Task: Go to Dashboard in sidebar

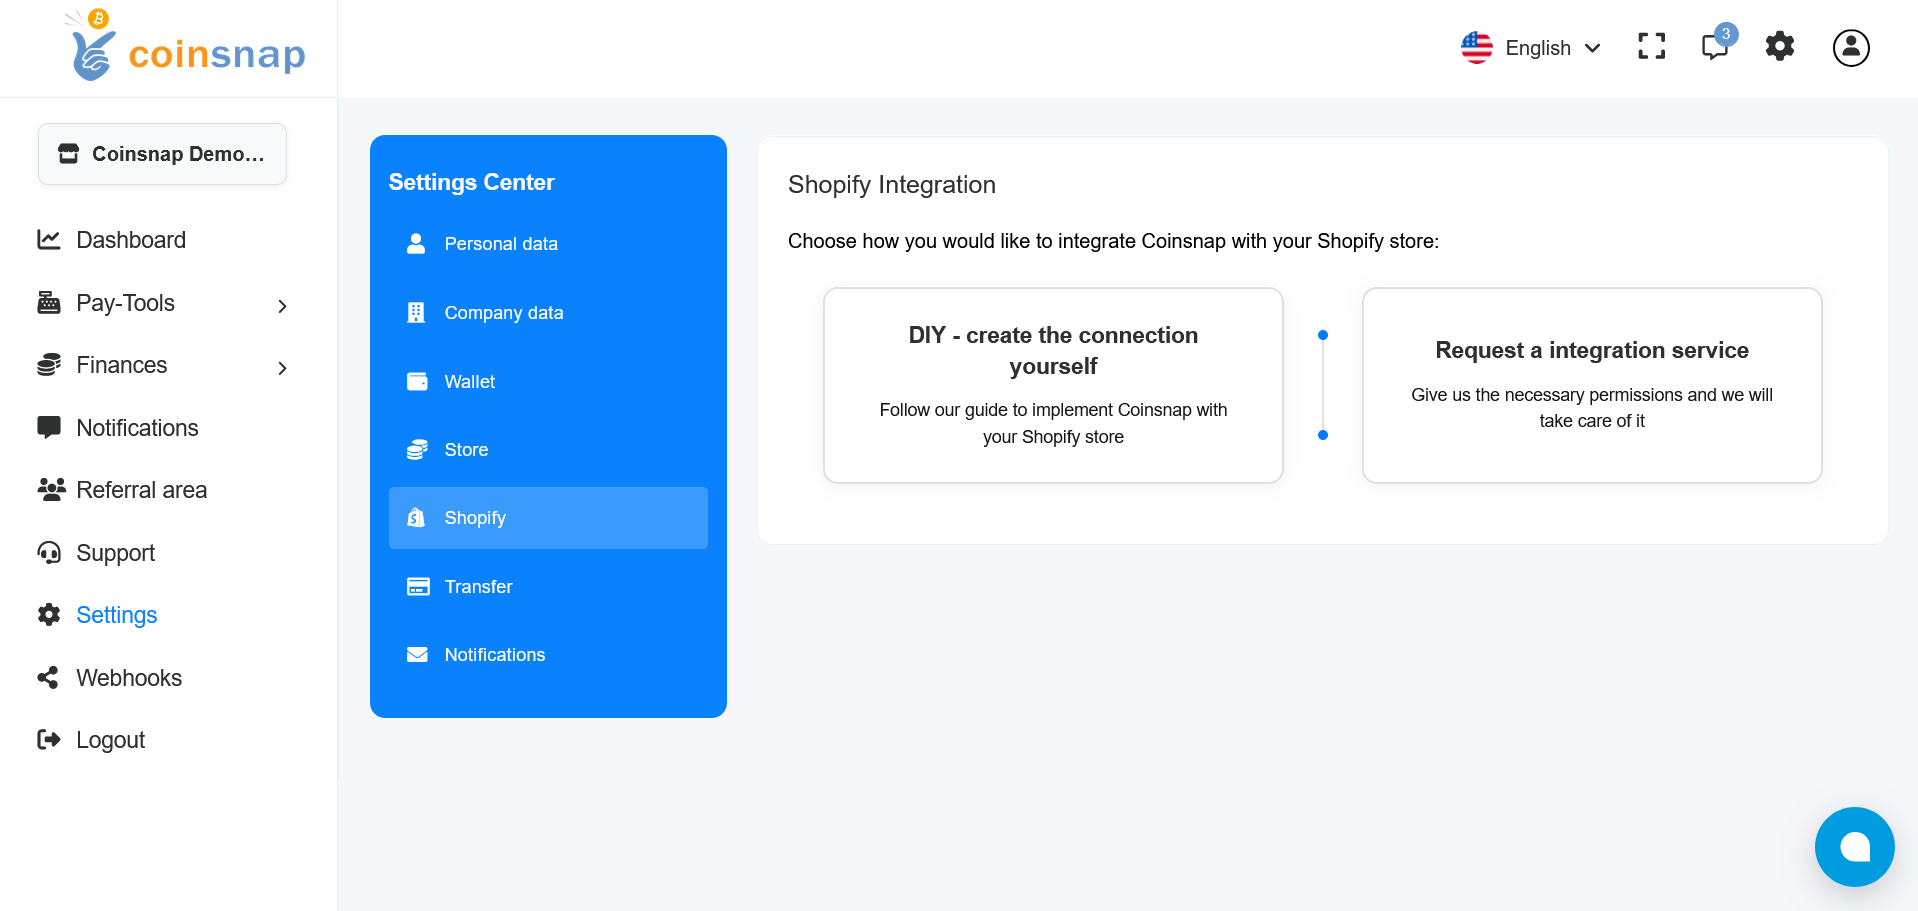Action: tap(131, 240)
